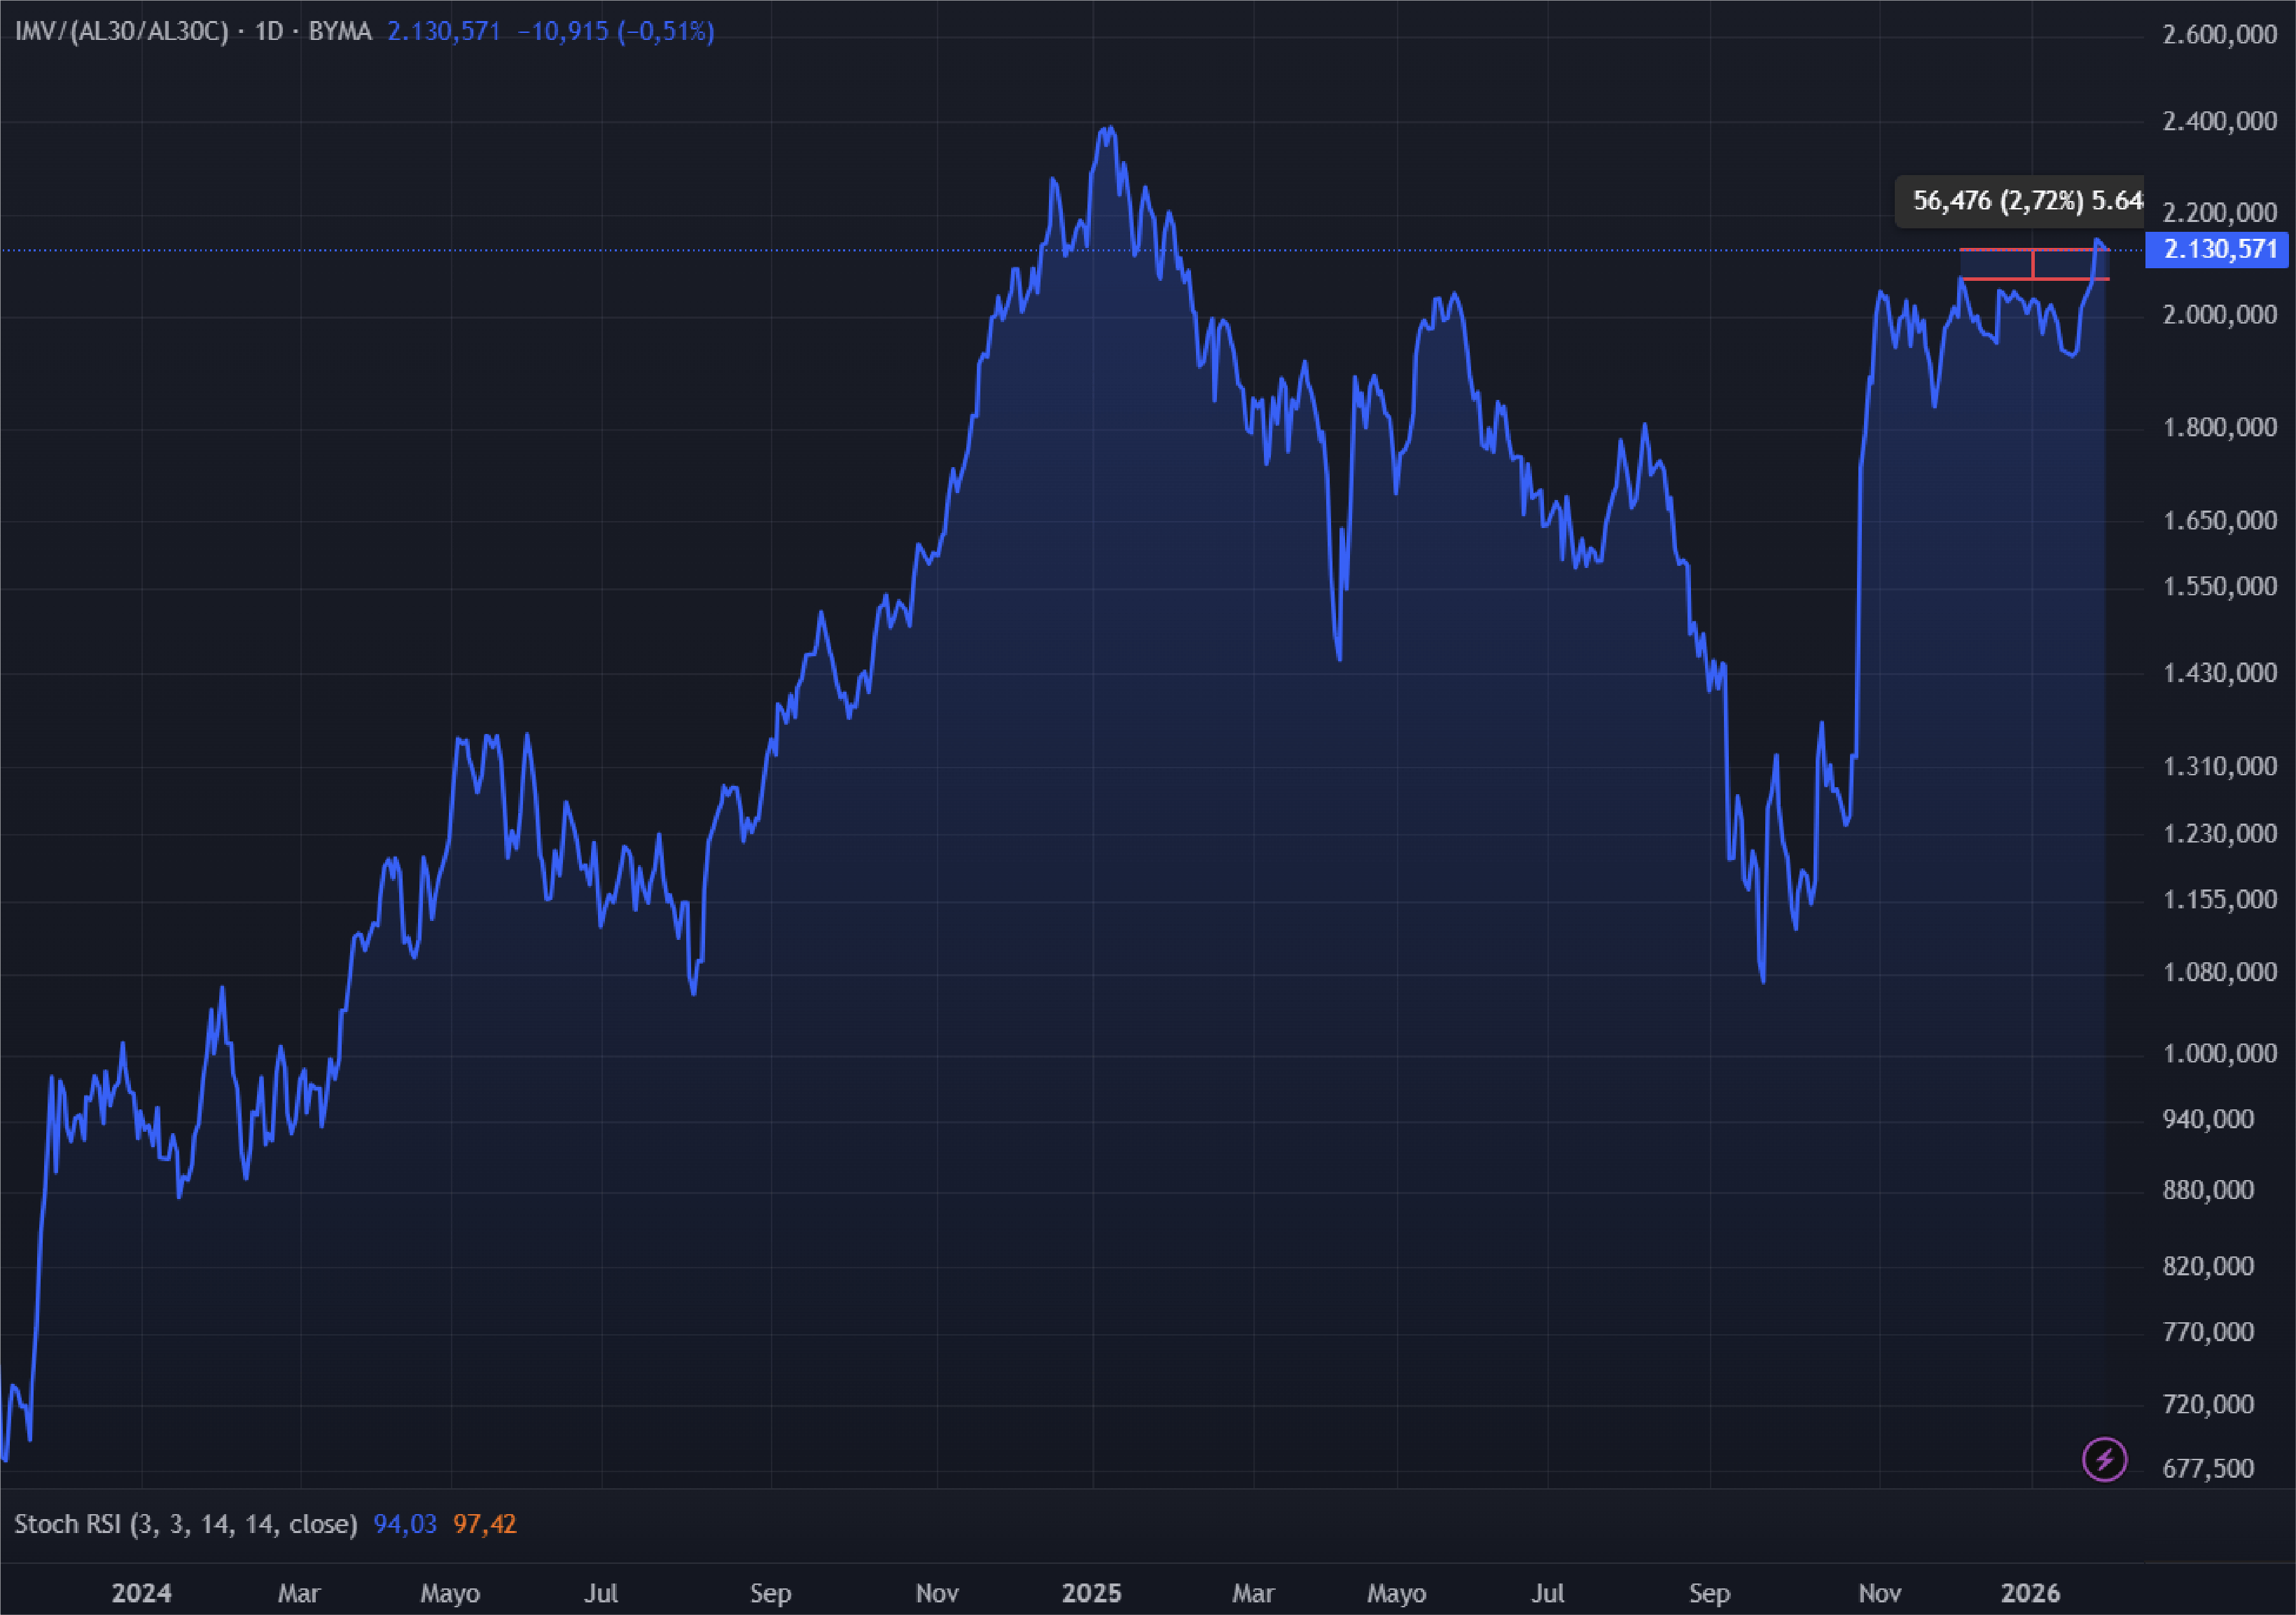The image size is (2296, 1615).
Task: Click the 2024 label on time axis
Action: point(141,1593)
